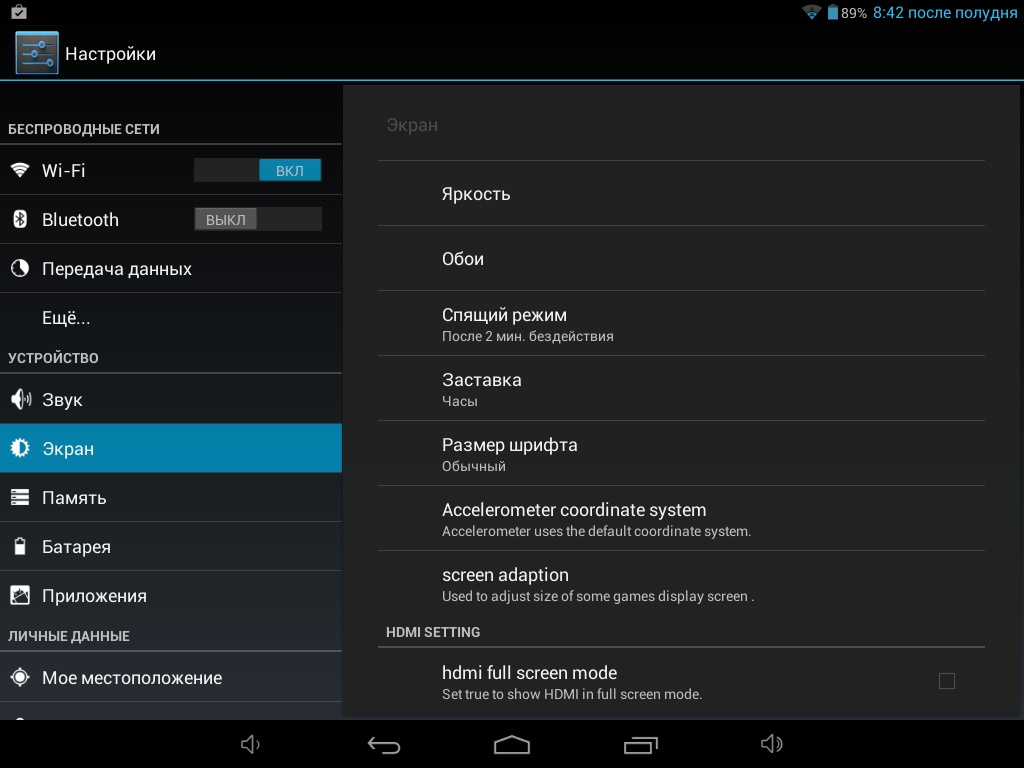Image resolution: width=1024 pixels, height=768 pixels.
Task: Open Заставка screensaver settings
Action: 680,389
